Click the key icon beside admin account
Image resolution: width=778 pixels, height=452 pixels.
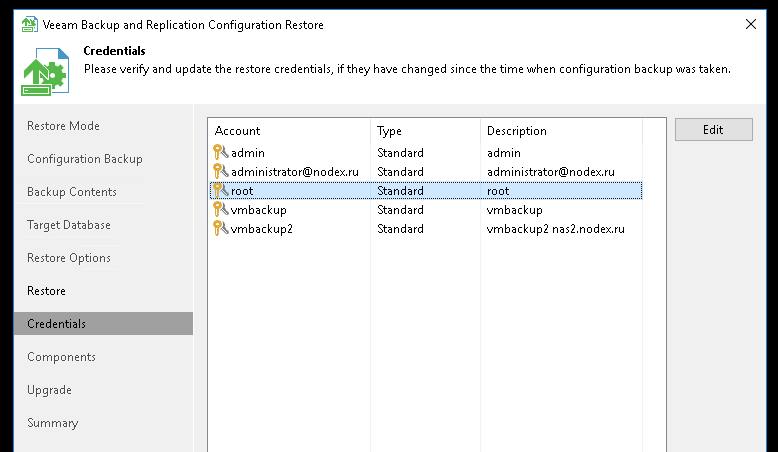tap(220, 152)
